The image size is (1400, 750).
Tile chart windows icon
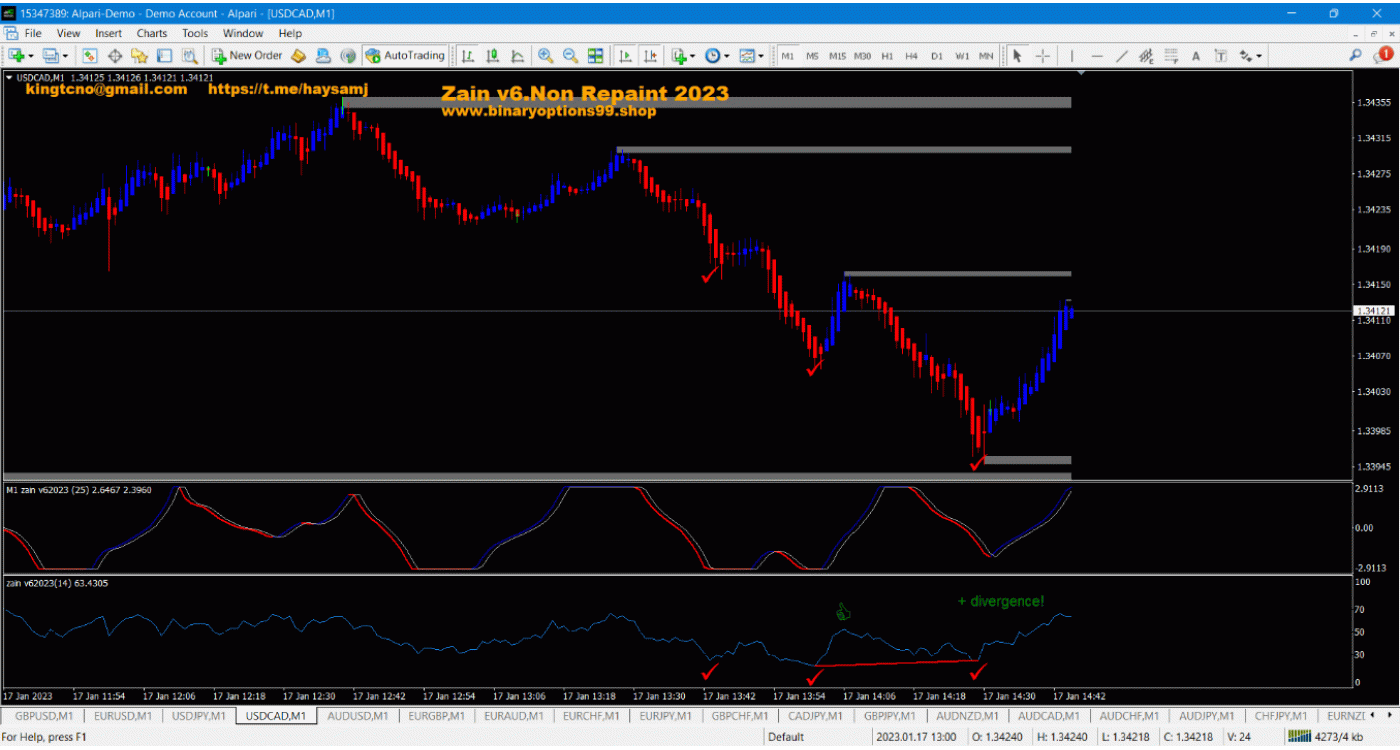[596, 56]
